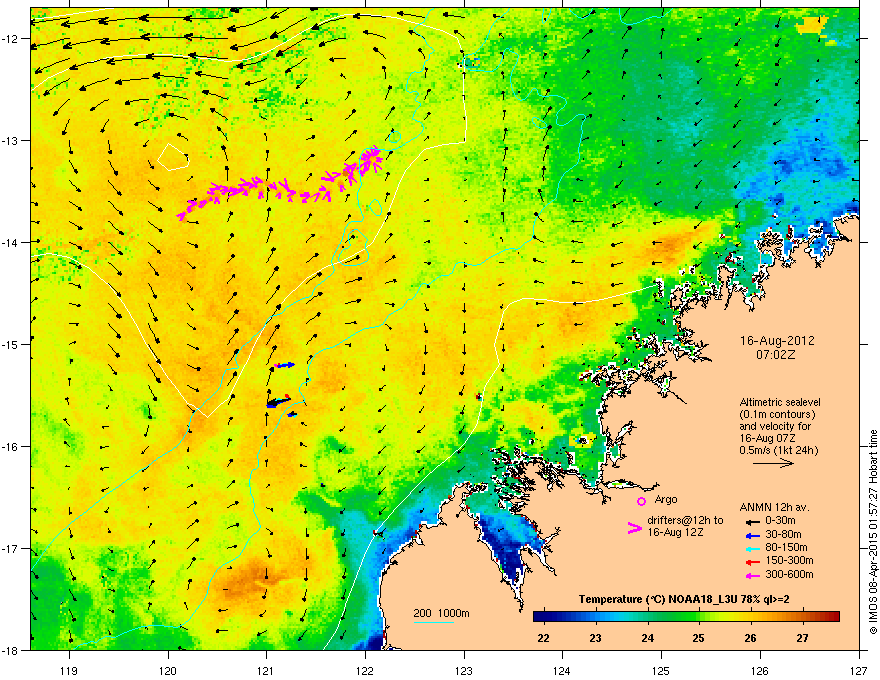Select the '150-300m' depth label
Image resolution: width=880 pixels, height=680 pixels.
point(789,560)
